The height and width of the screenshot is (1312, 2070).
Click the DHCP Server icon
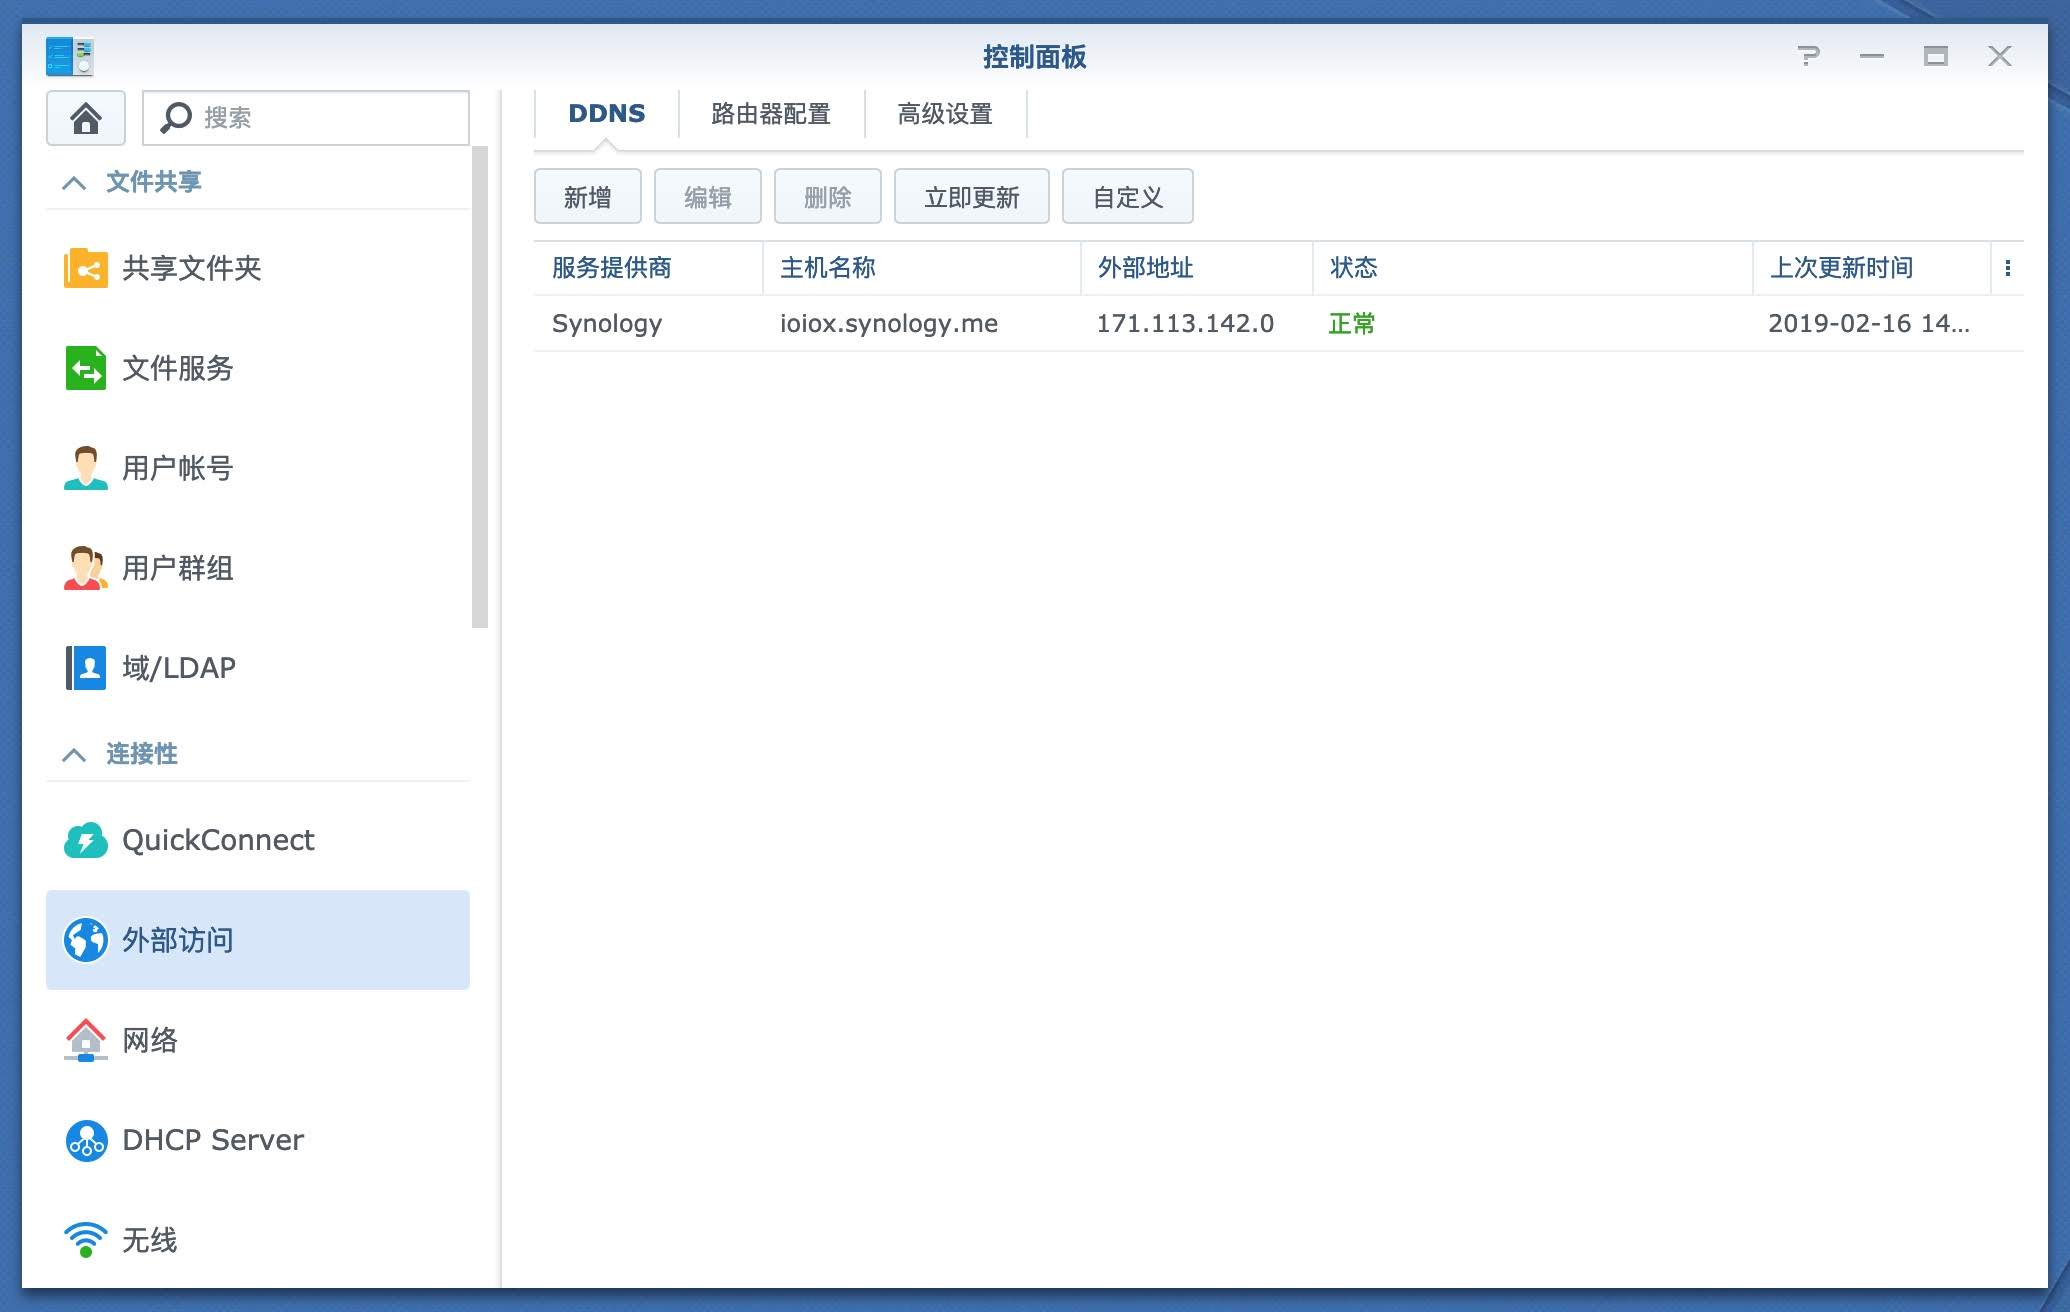click(86, 1140)
